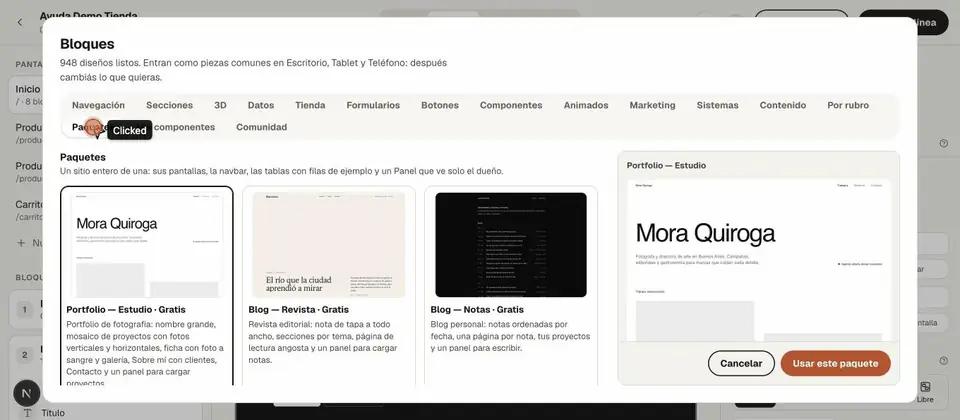
Task: Click the Bloques dialog heading
Action: (x=87, y=44)
